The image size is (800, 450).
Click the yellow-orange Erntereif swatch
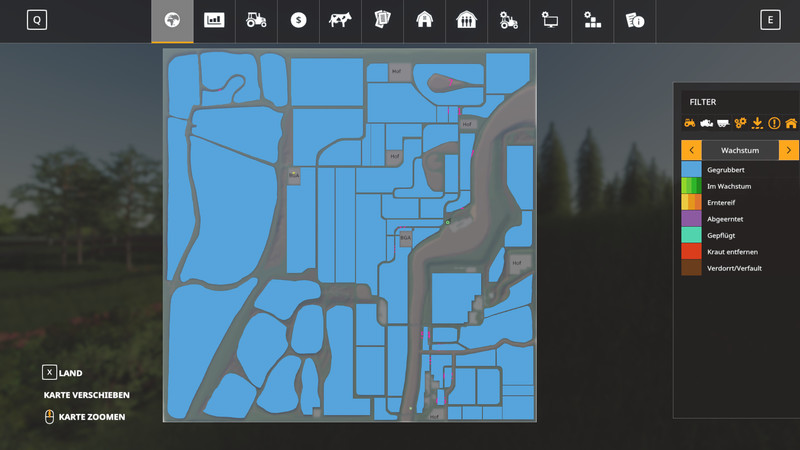coord(691,202)
